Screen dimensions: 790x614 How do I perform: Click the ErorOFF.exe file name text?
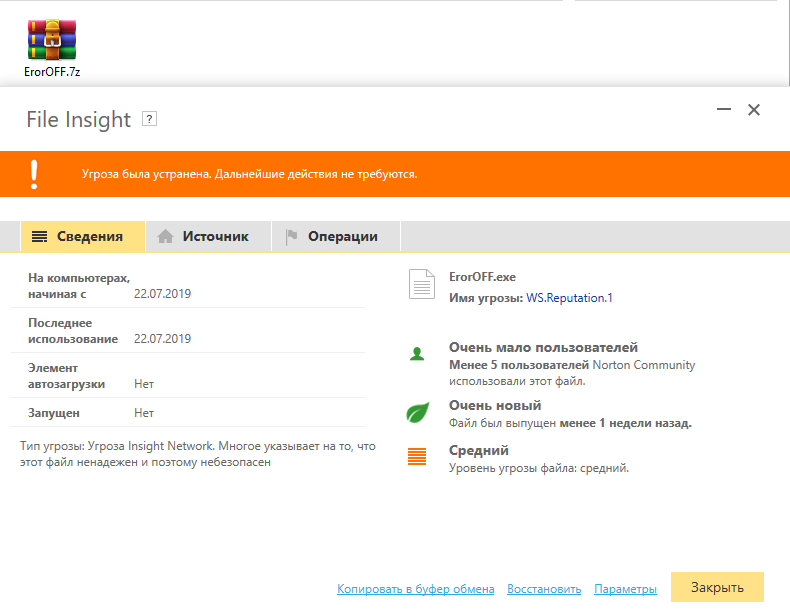[482, 277]
